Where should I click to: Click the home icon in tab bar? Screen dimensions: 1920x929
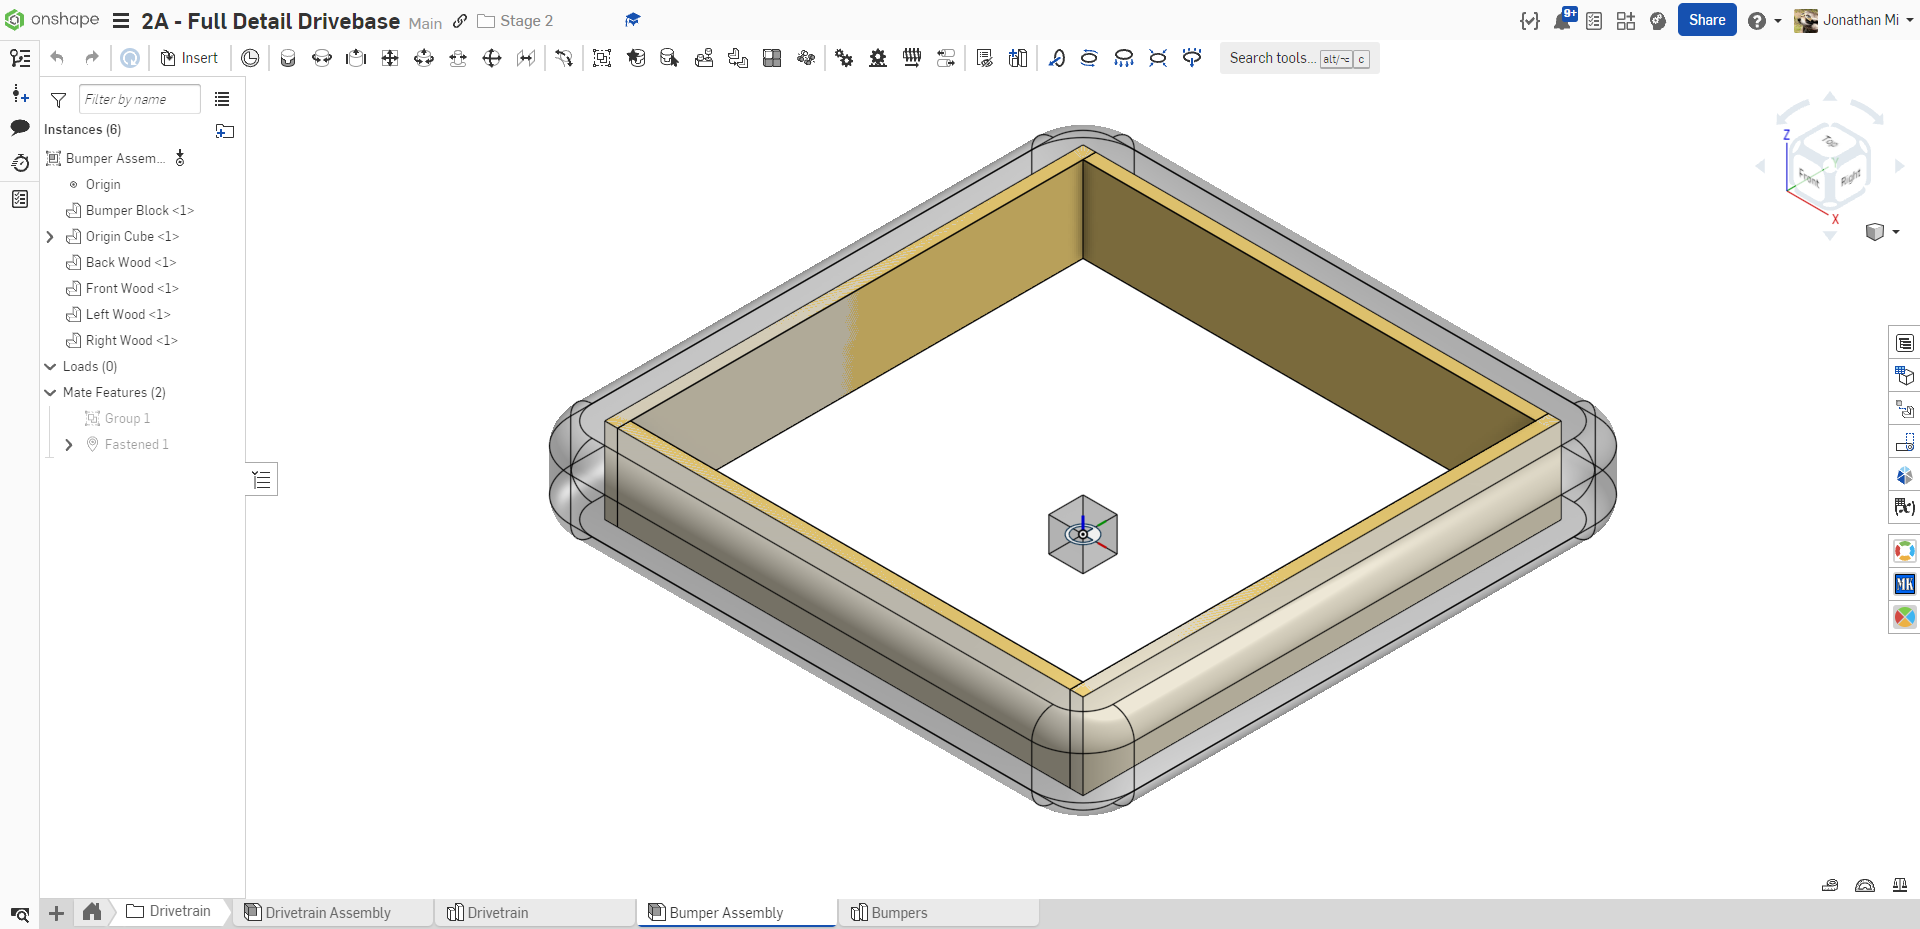point(92,912)
